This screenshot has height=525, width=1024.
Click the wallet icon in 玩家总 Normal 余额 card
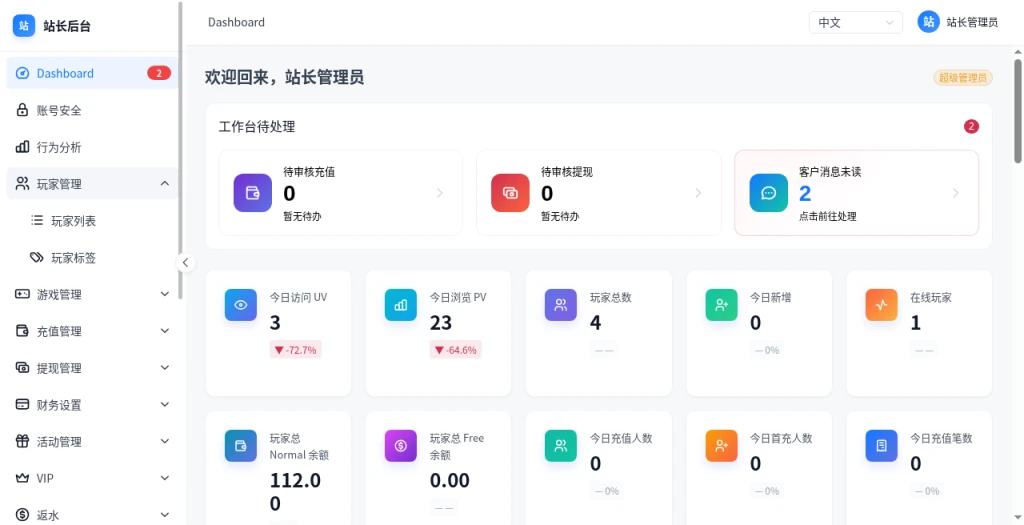tap(241, 446)
